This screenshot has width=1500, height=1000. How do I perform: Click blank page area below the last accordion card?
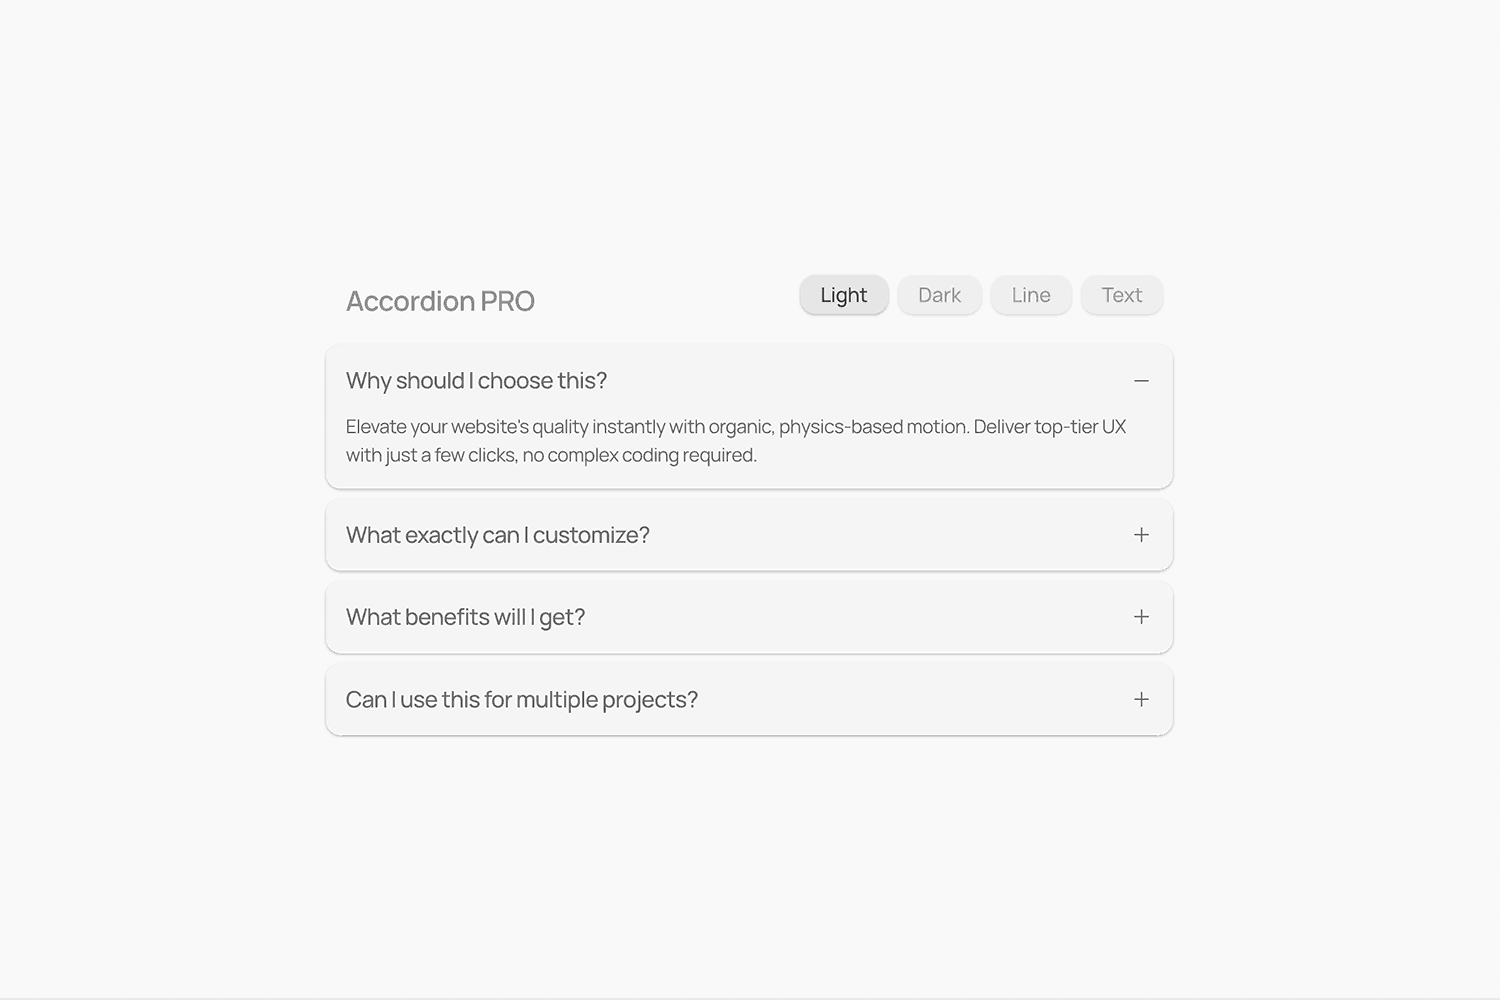tap(749, 860)
